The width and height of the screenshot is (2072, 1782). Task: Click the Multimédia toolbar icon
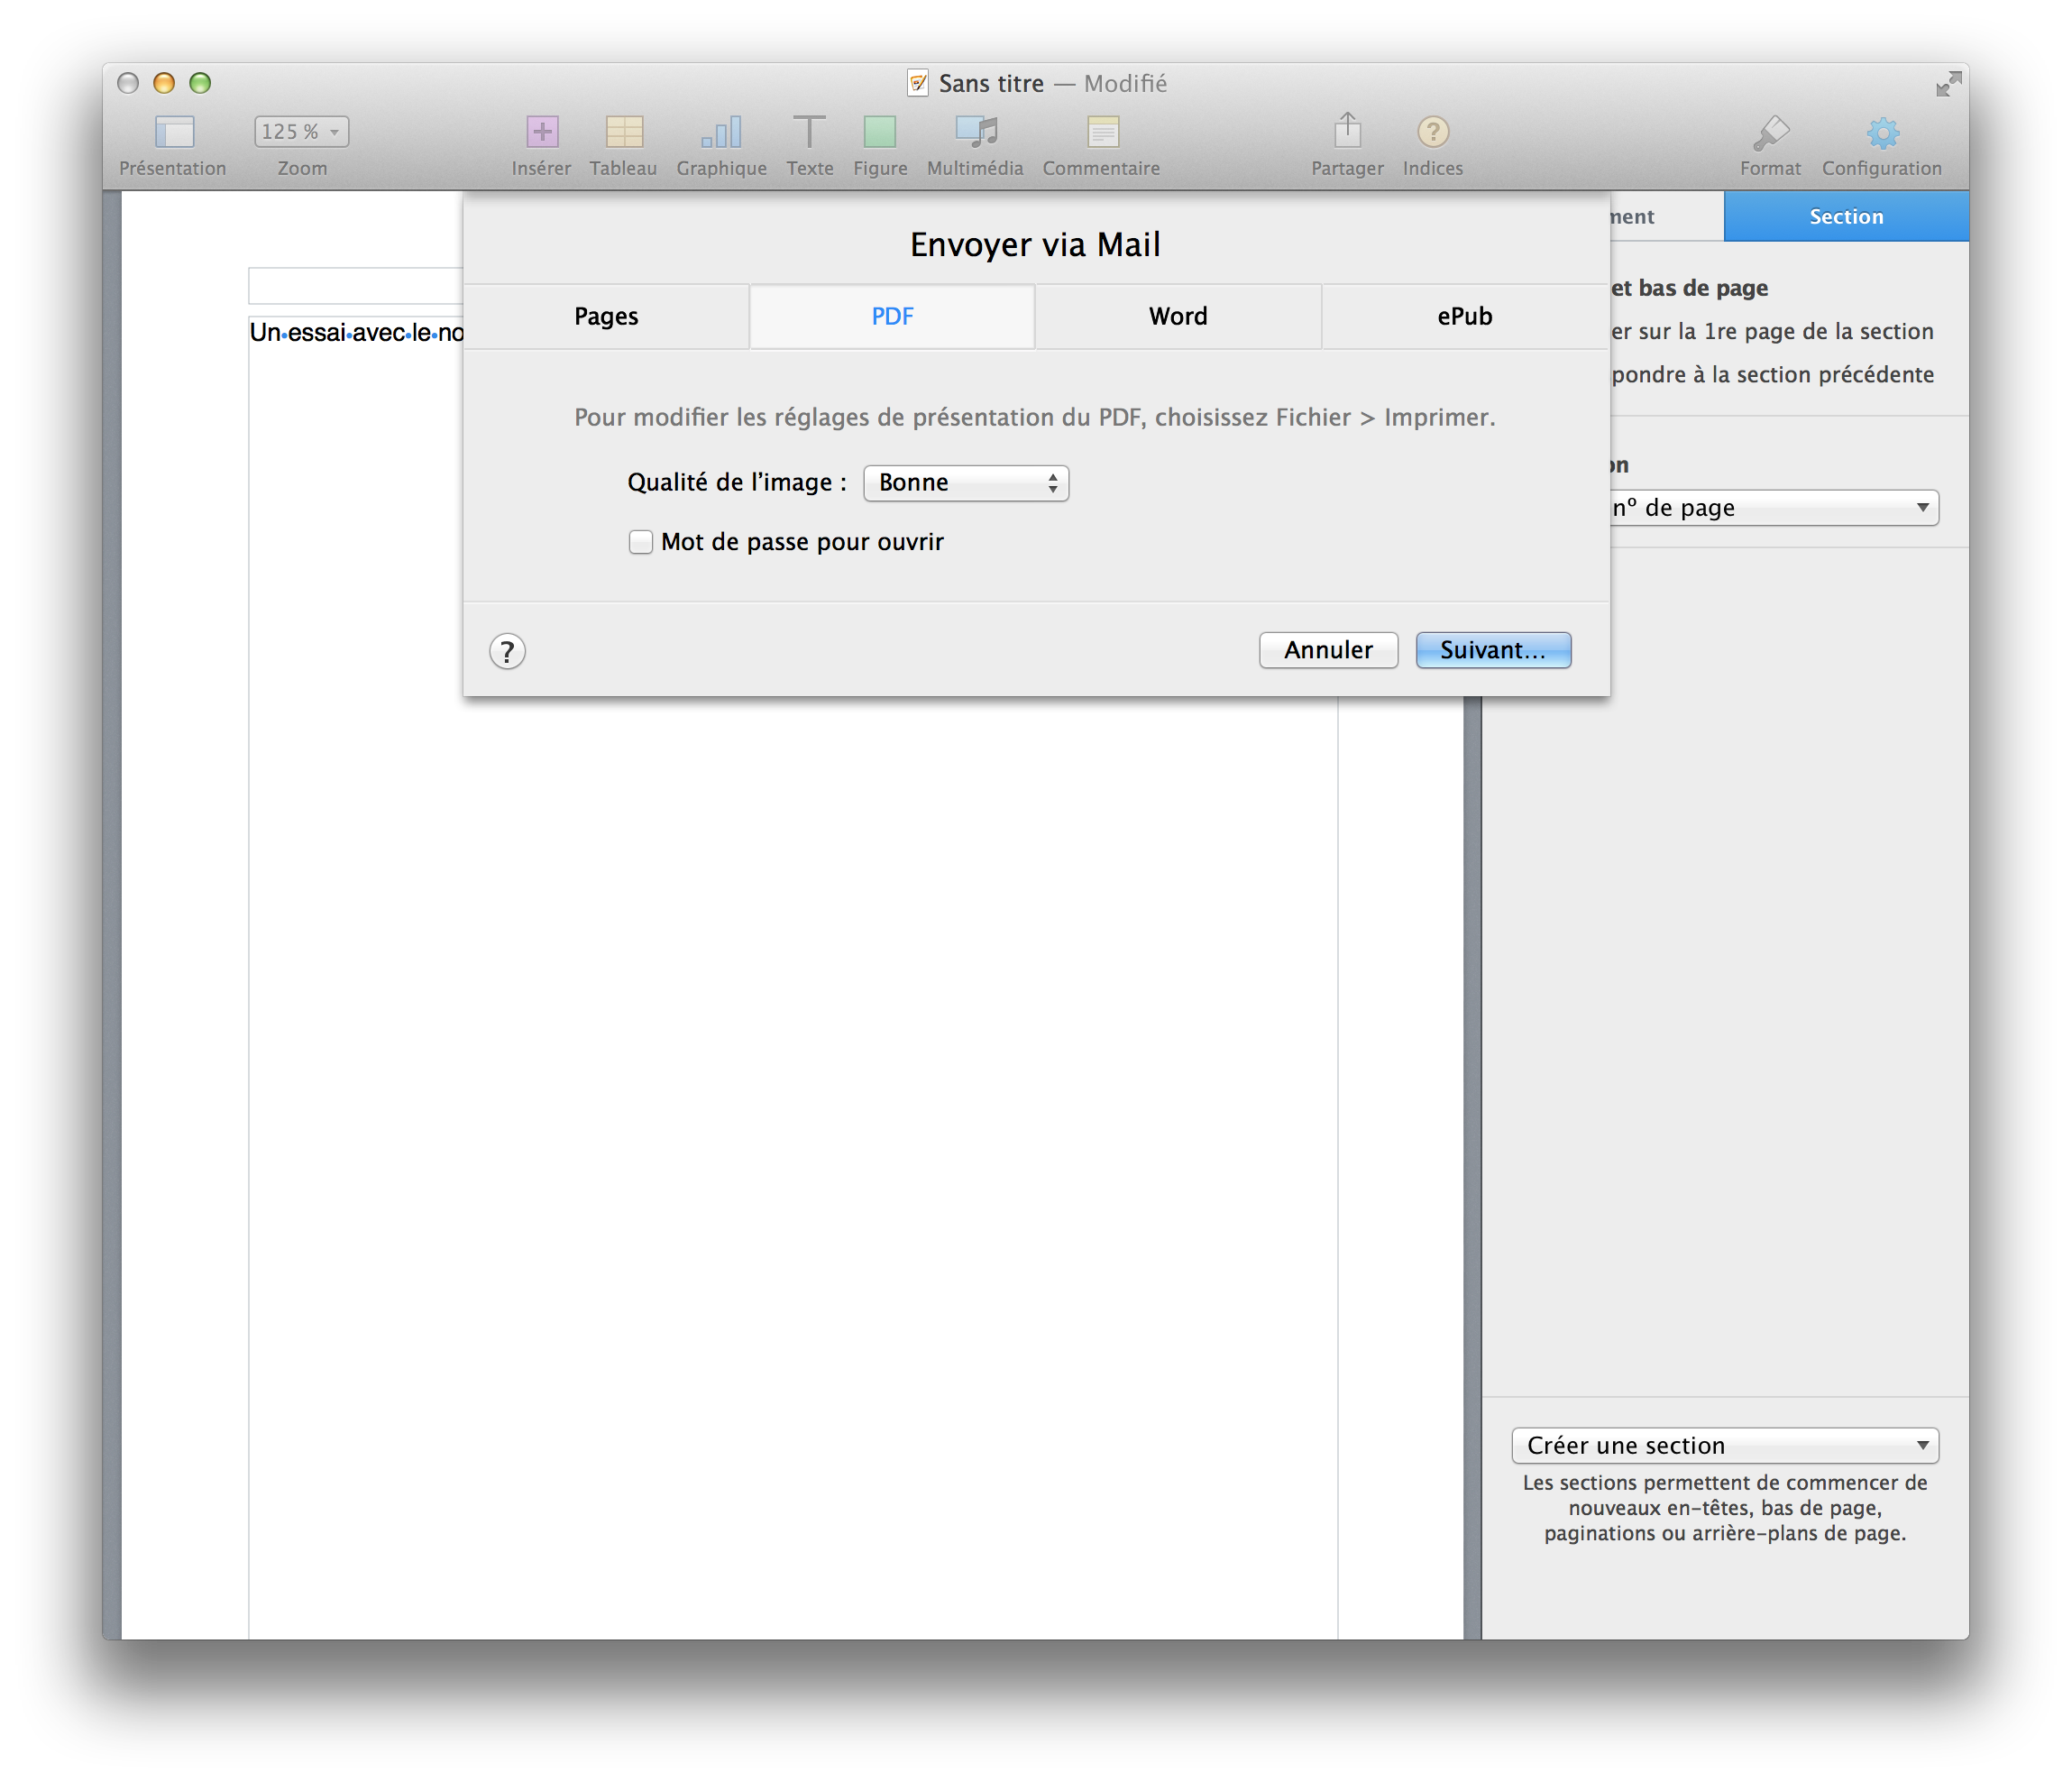tap(975, 132)
